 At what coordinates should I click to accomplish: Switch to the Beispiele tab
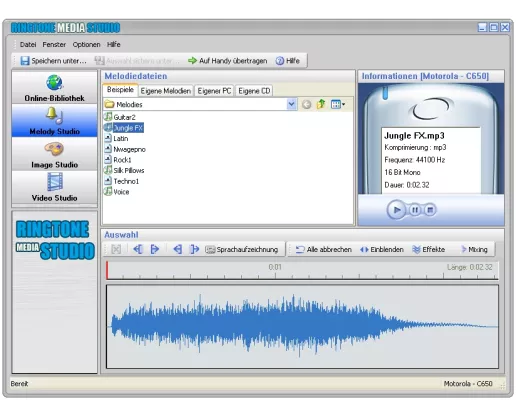tap(120, 90)
